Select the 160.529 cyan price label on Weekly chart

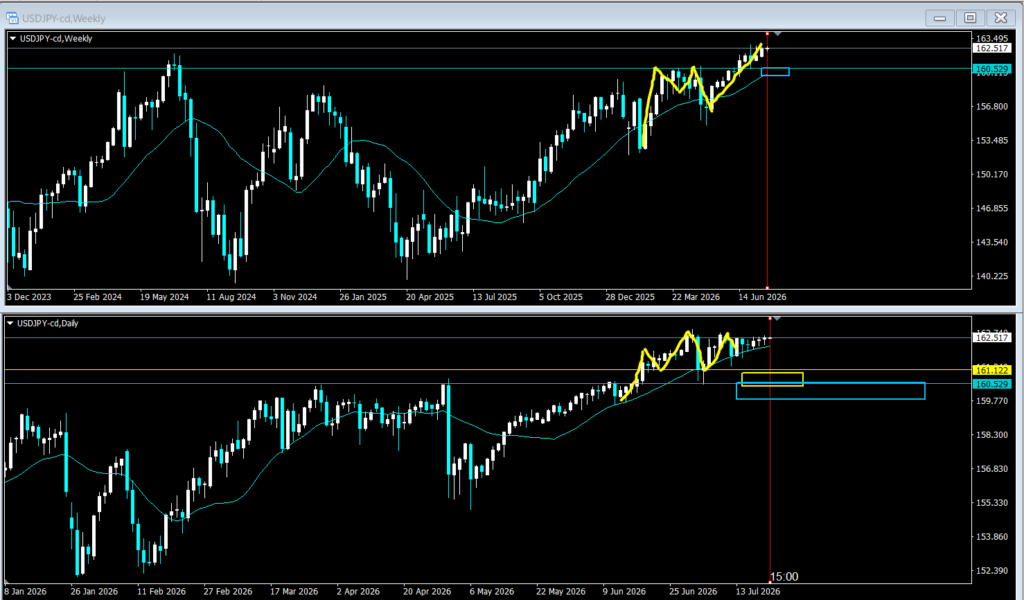pyautogui.click(x=991, y=69)
